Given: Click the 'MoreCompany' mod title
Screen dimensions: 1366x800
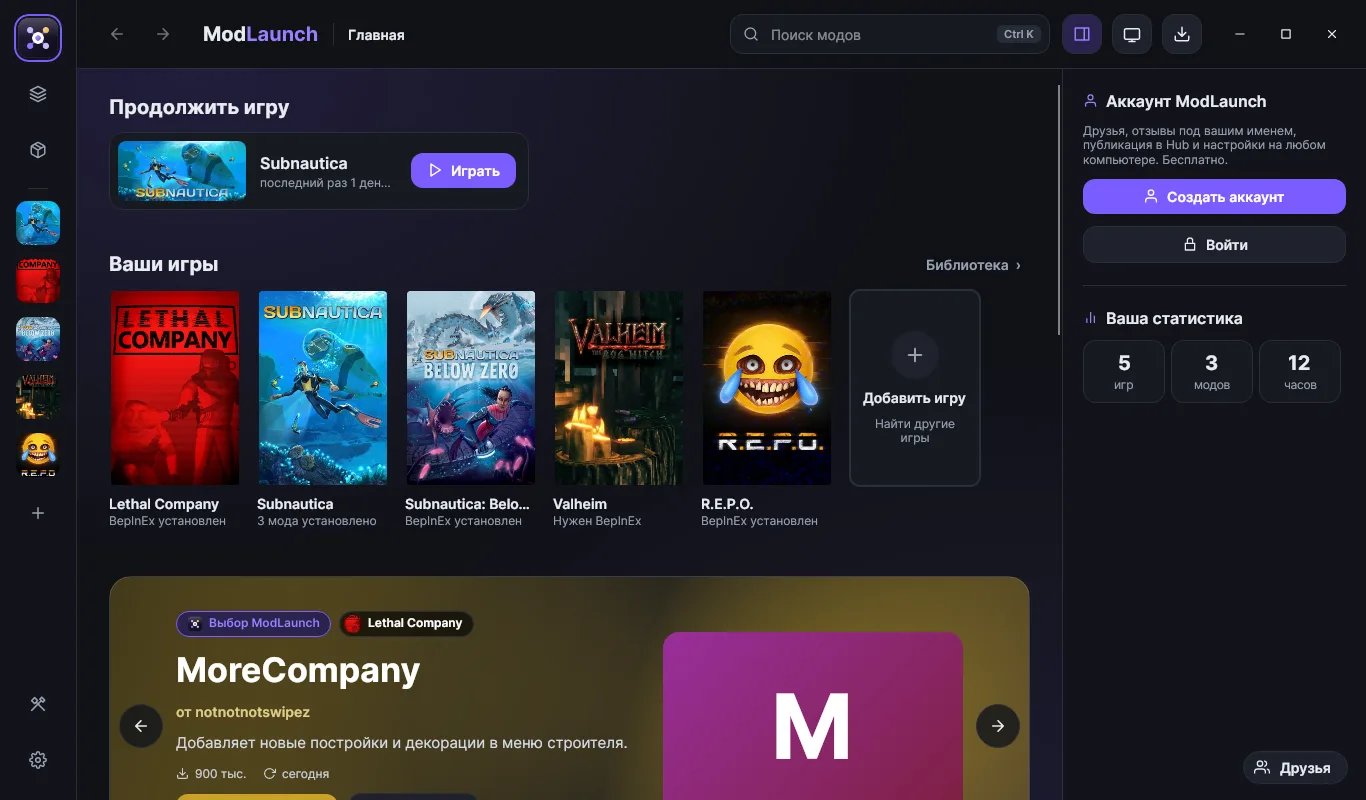Looking at the screenshot, I should coord(298,670).
